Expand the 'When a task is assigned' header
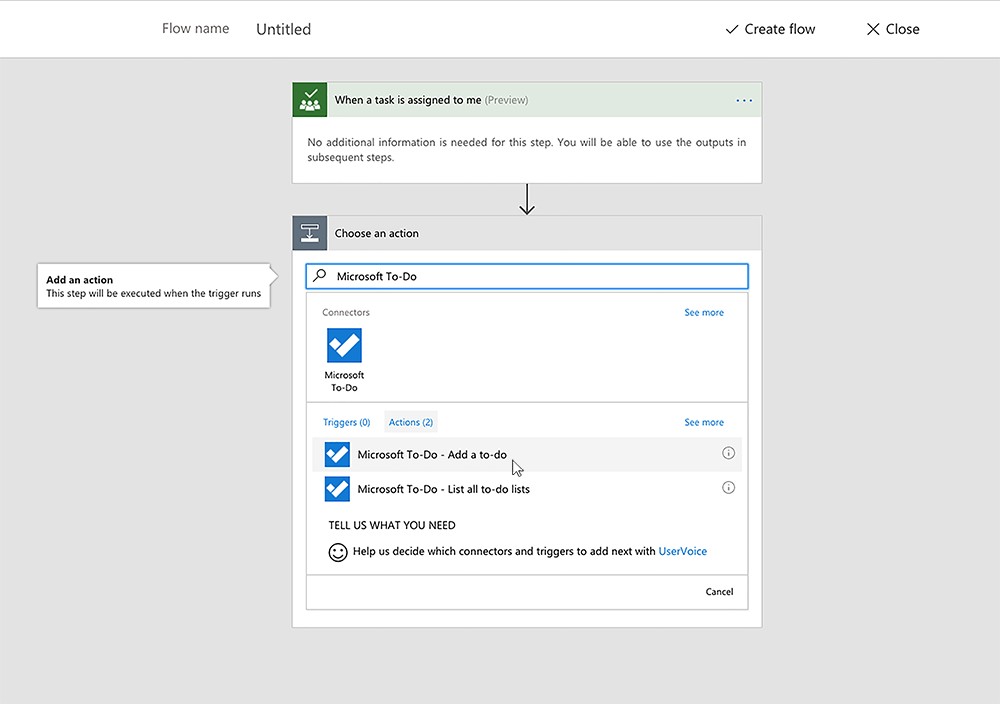 click(x=430, y=100)
